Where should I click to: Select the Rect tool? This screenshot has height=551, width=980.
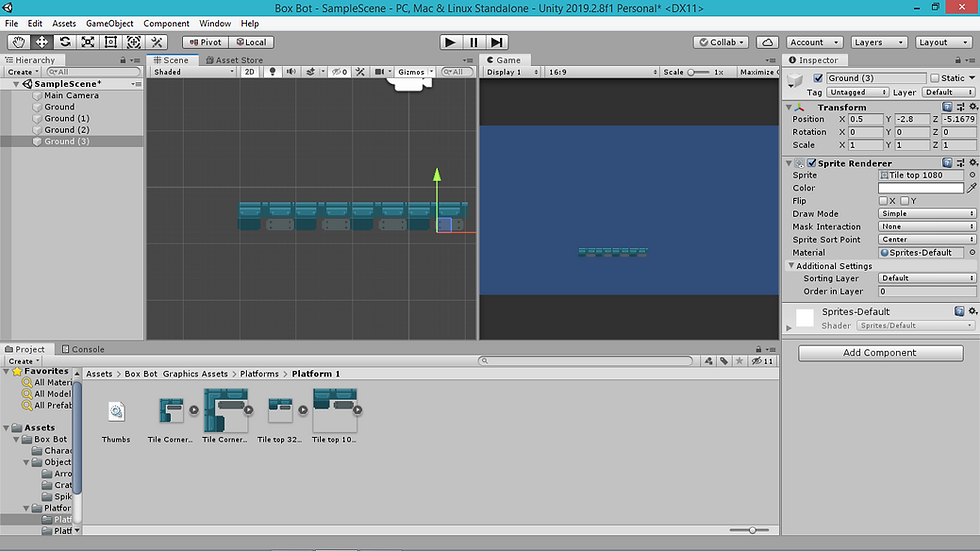tap(111, 42)
